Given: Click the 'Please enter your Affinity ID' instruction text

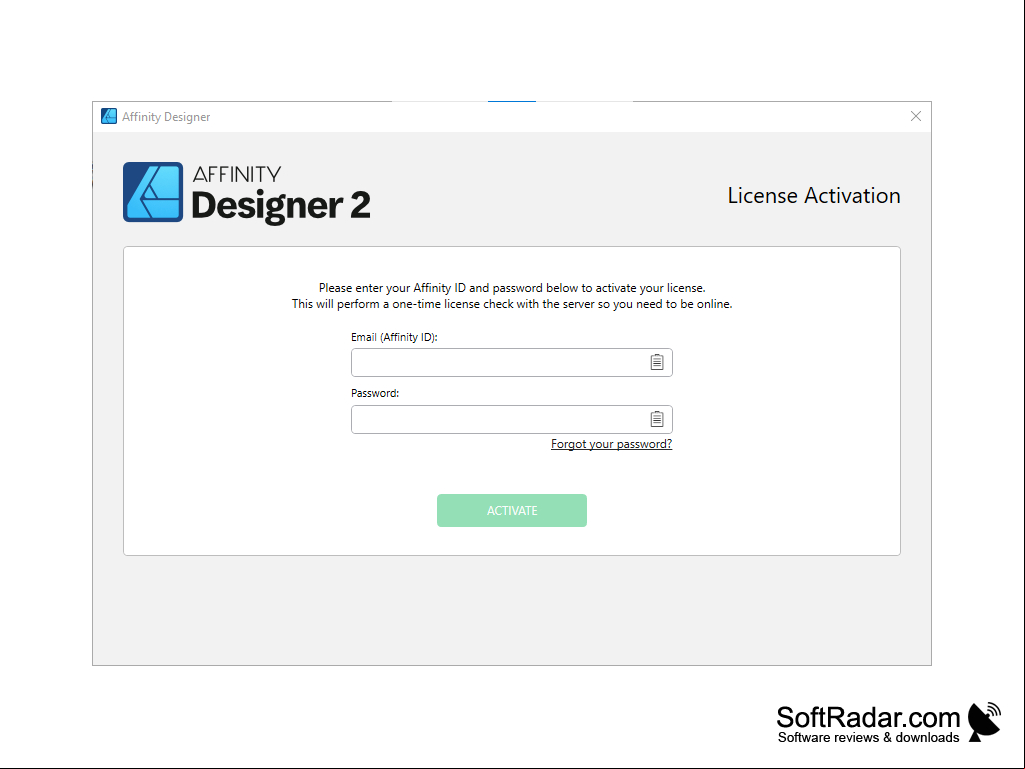Looking at the screenshot, I should [512, 288].
